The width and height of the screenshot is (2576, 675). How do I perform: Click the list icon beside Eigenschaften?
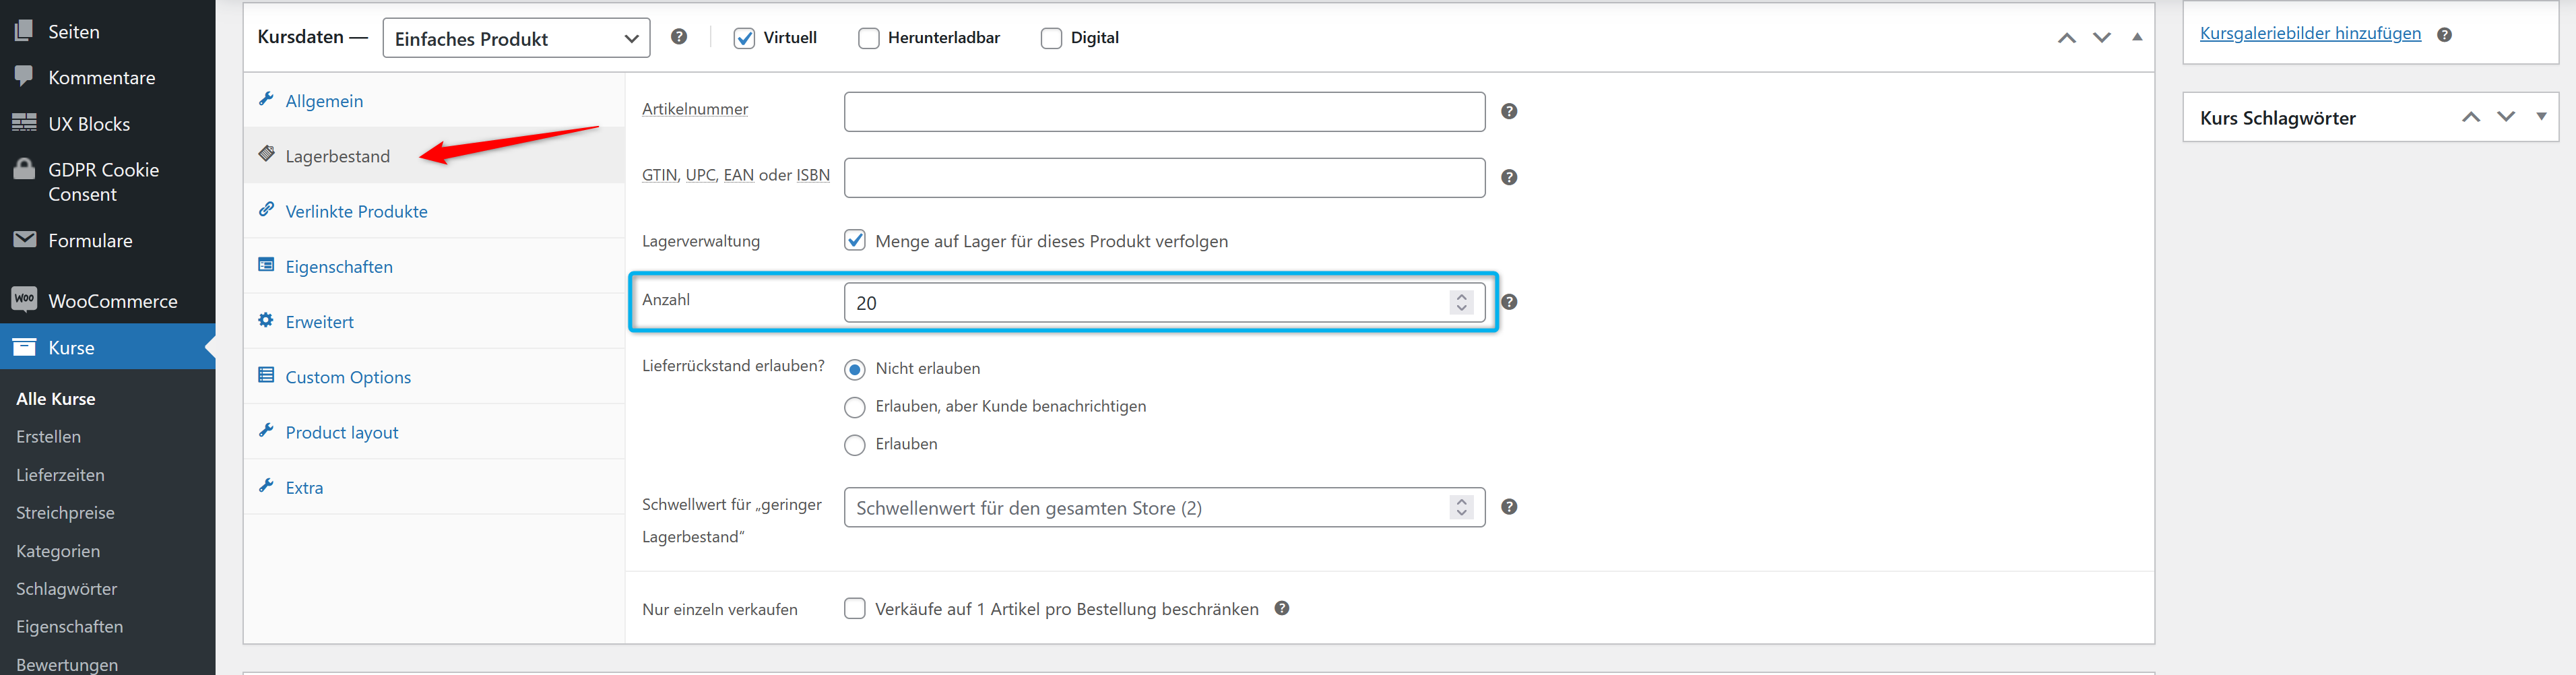point(266,265)
